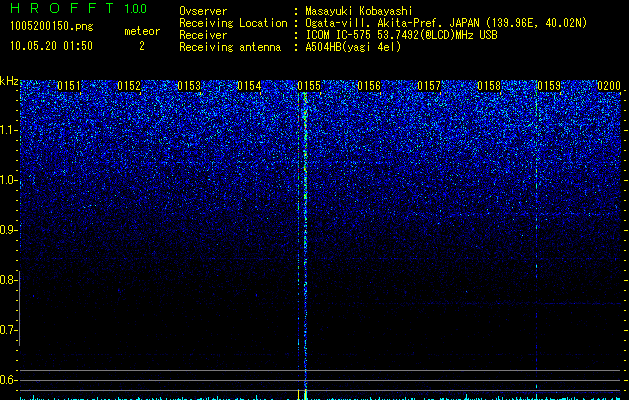Click the Ovserver field label
The height and width of the screenshot is (400, 629).
(x=203, y=11)
